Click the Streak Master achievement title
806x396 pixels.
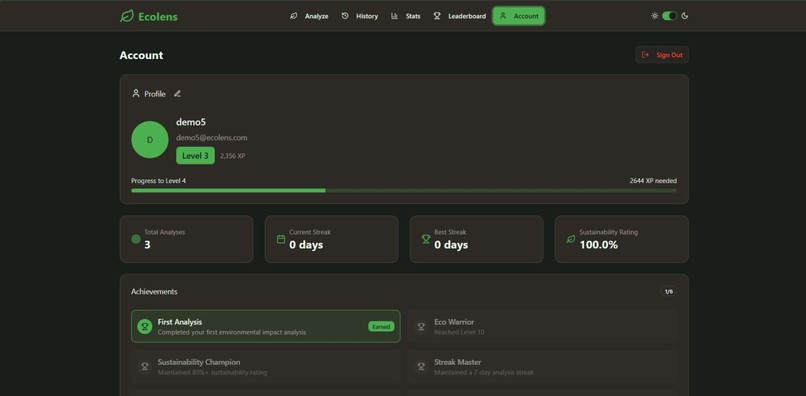click(x=458, y=362)
